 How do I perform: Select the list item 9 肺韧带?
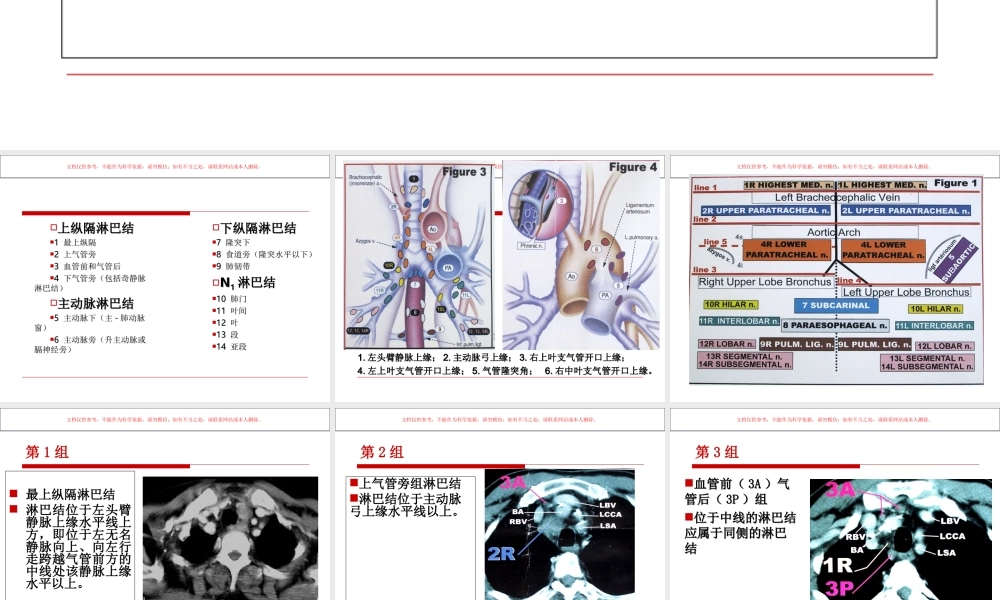[232, 267]
